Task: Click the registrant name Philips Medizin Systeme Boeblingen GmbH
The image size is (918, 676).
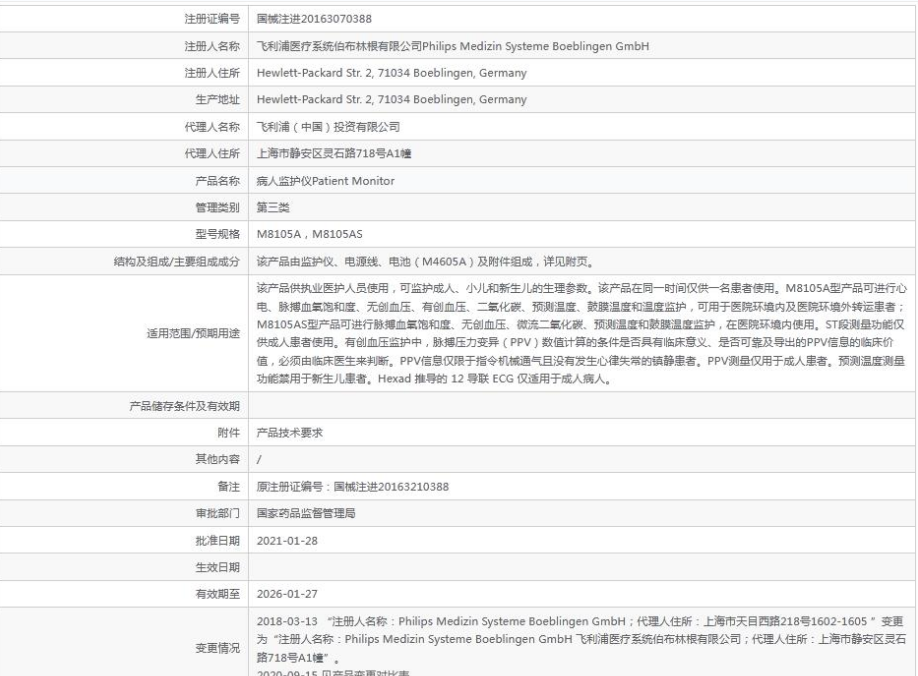Action: (x=535, y=46)
